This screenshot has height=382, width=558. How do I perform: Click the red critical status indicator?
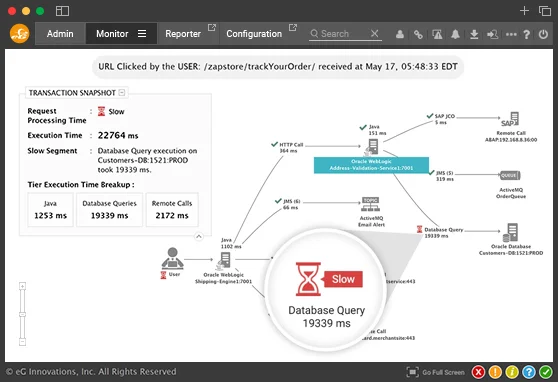478,372
